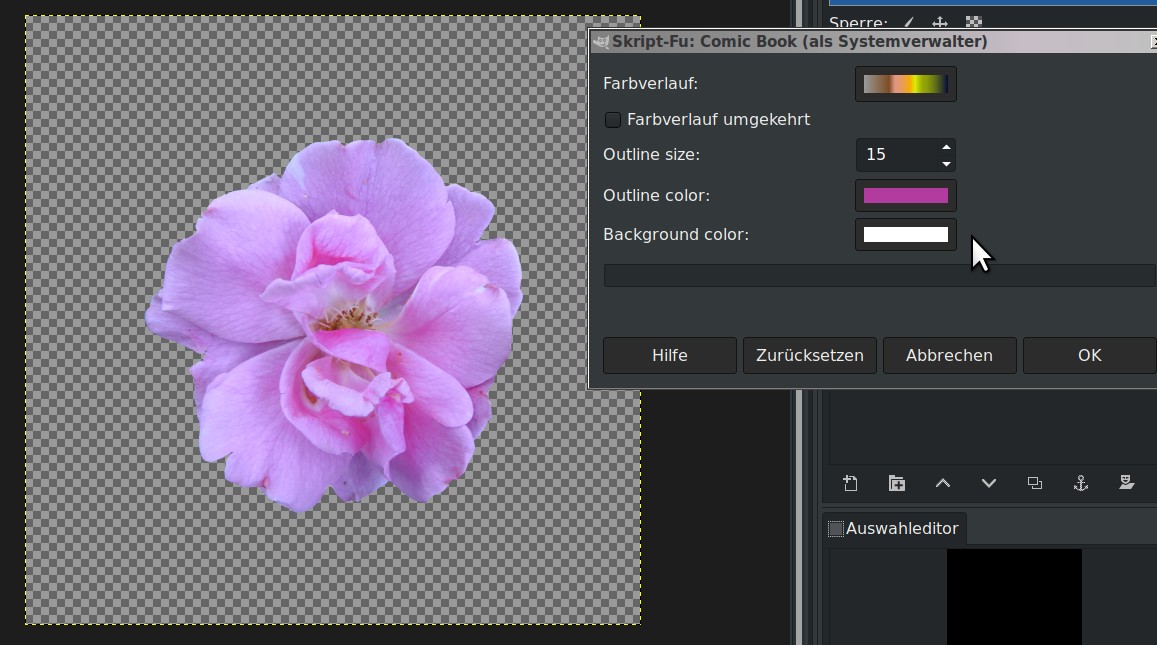Click the new layer group icon
The image size is (1157, 645).
(x=897, y=483)
